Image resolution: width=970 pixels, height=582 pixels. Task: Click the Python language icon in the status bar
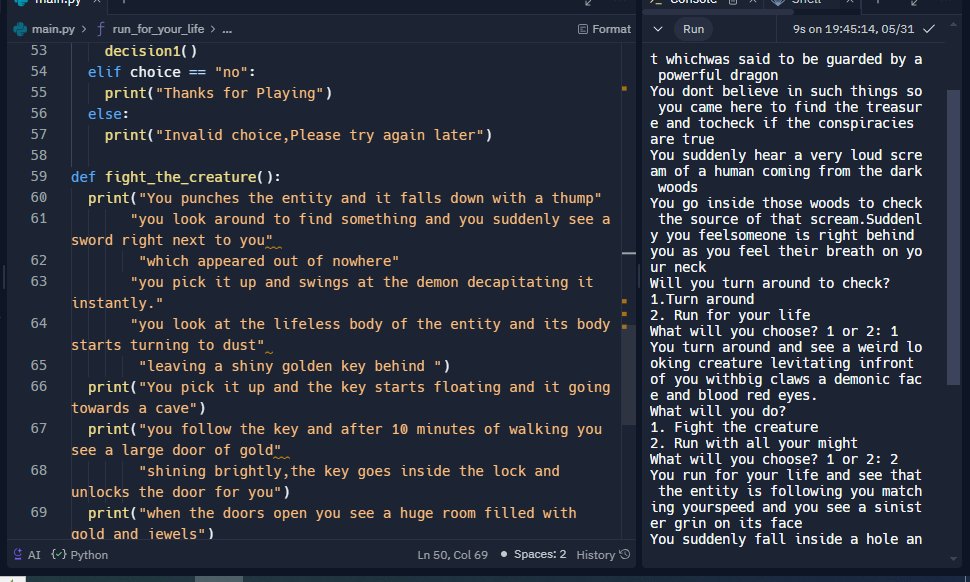click(57, 554)
